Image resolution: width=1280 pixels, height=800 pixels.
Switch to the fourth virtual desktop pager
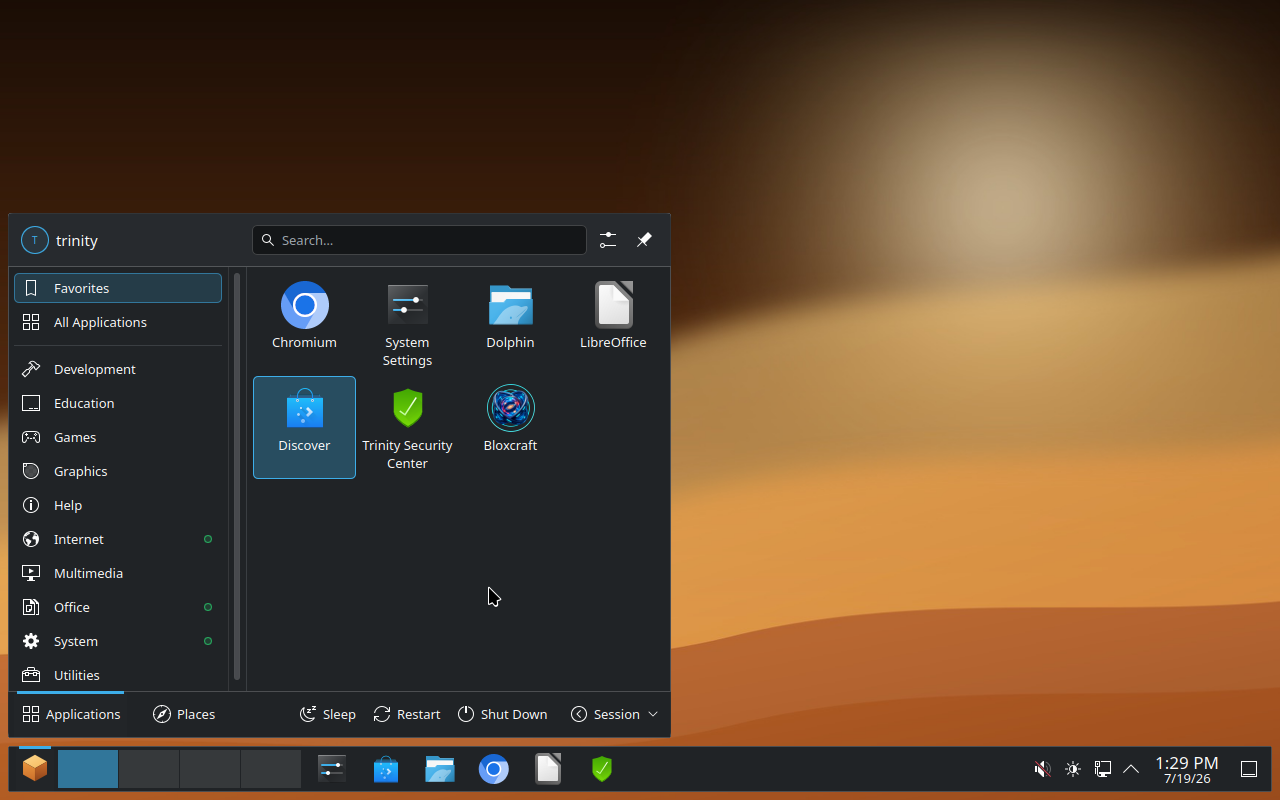[271, 769]
